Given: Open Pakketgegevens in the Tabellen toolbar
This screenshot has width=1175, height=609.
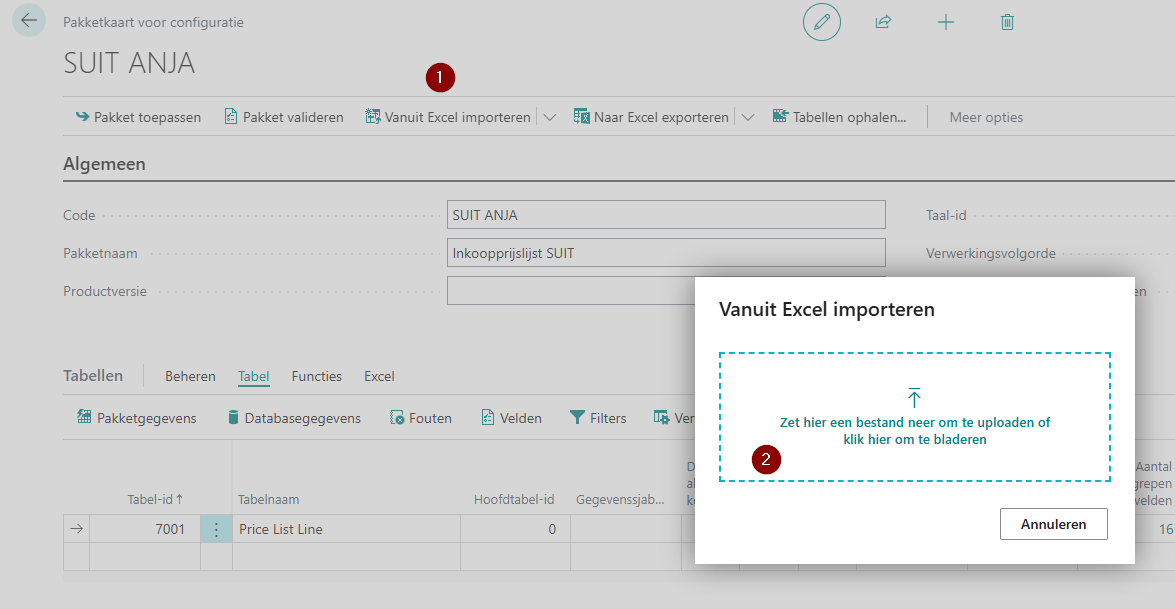Looking at the screenshot, I should (x=137, y=418).
